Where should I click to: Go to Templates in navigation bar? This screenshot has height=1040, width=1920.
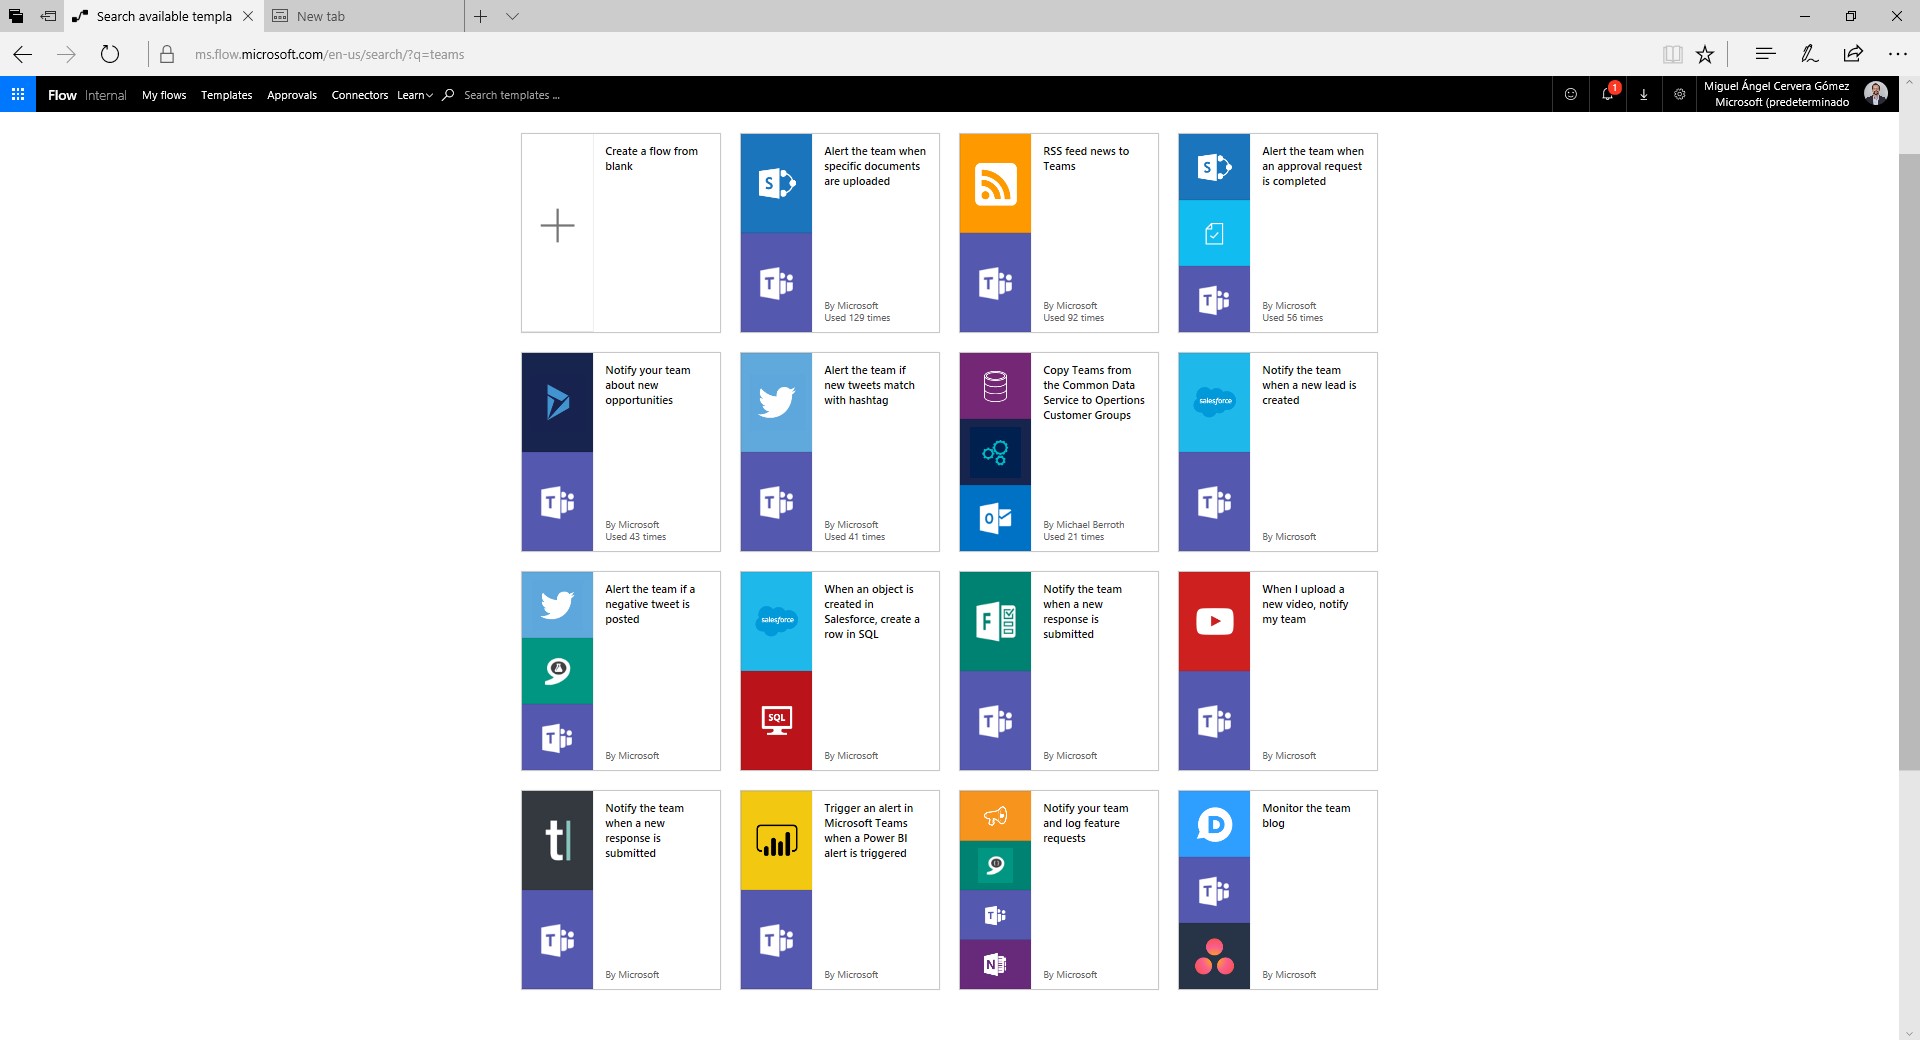[226, 95]
